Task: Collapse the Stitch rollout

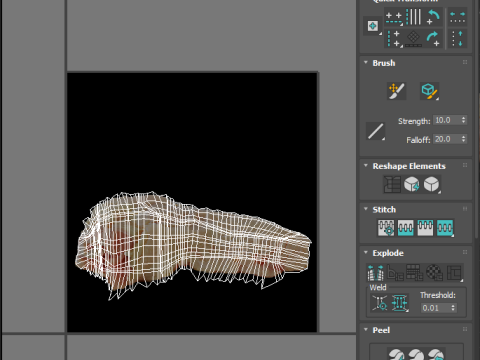Action: (366, 209)
